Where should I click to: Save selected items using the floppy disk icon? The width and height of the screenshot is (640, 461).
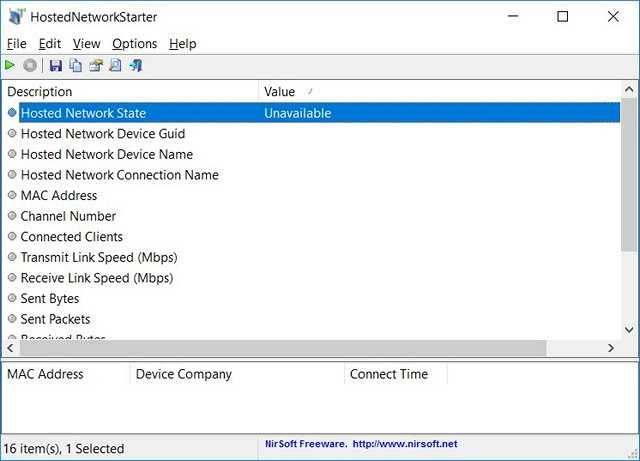pyautogui.click(x=56, y=65)
